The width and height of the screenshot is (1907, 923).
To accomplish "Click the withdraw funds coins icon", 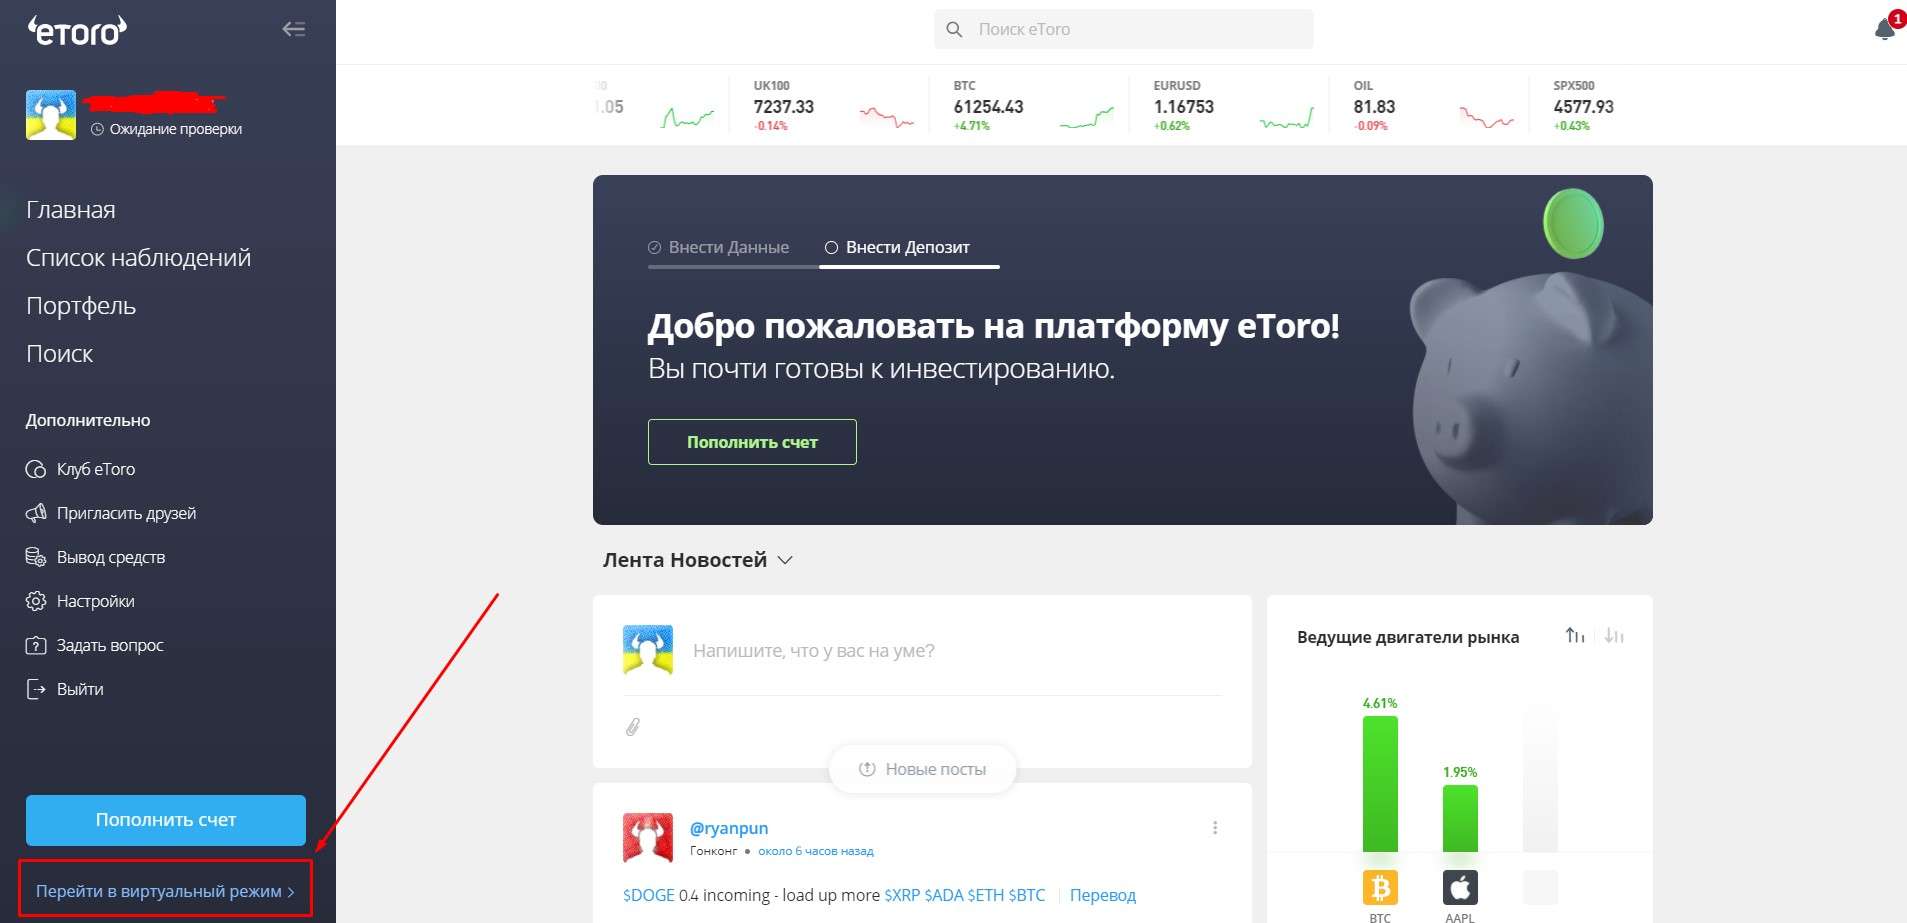I will [x=36, y=557].
